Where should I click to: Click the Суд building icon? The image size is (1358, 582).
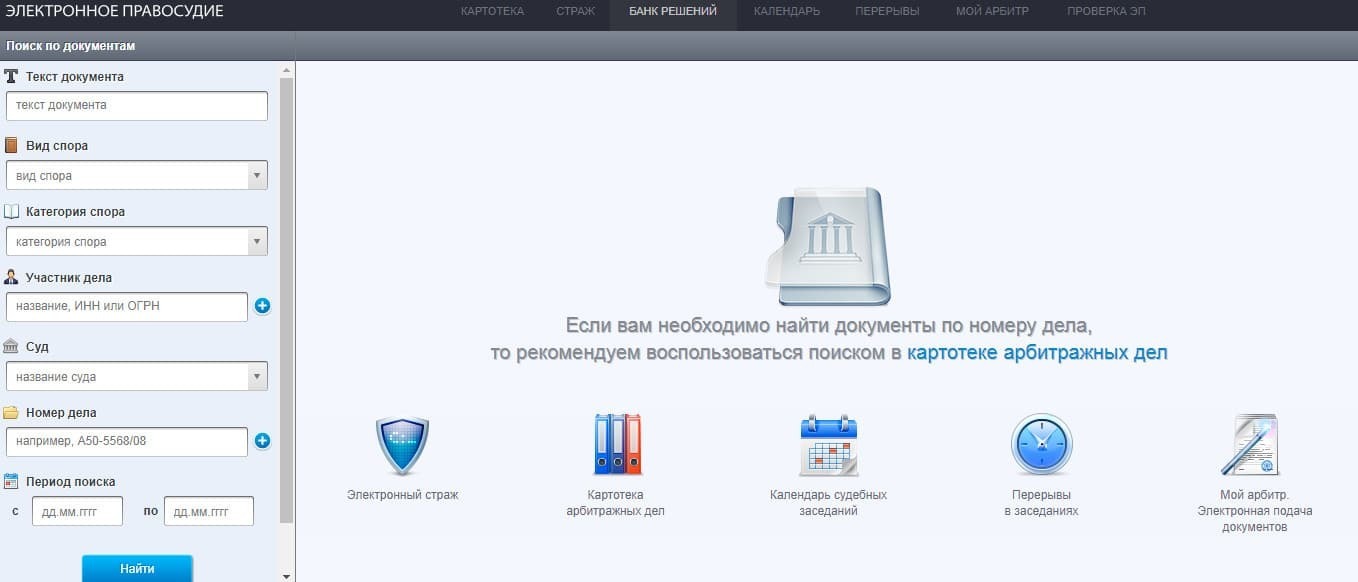pos(12,346)
